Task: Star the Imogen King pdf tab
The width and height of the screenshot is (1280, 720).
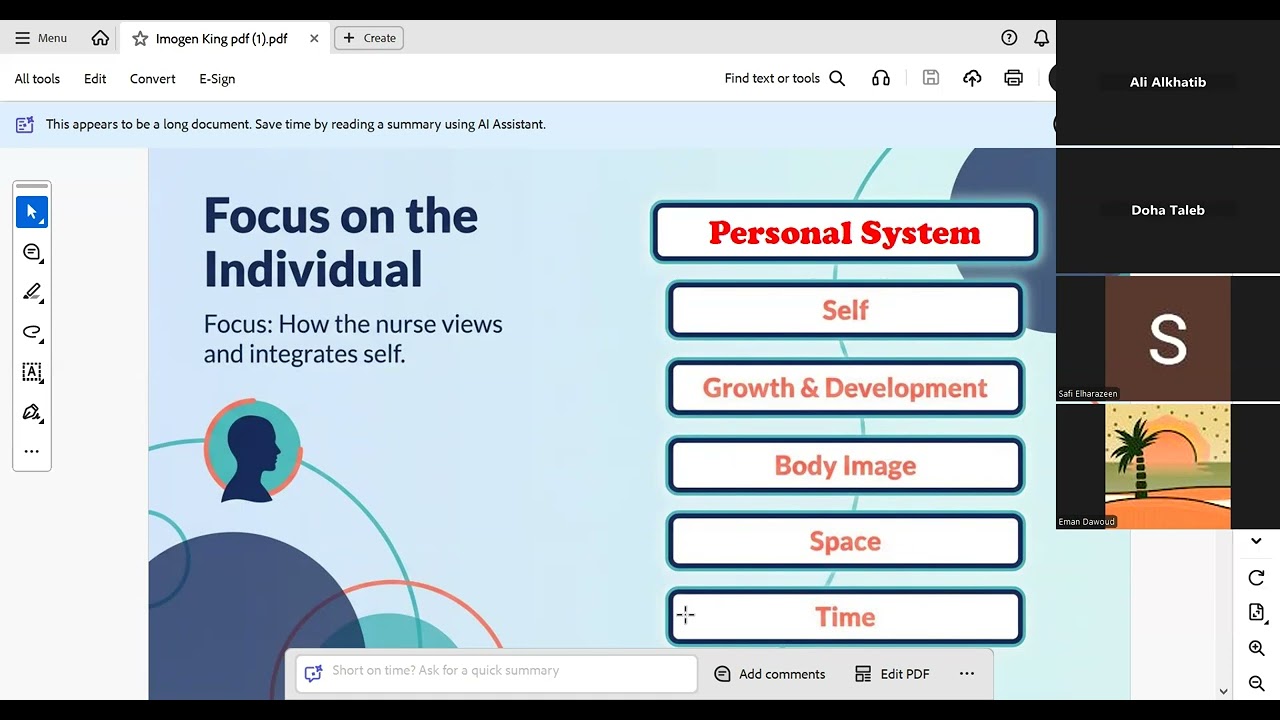Action: (140, 38)
